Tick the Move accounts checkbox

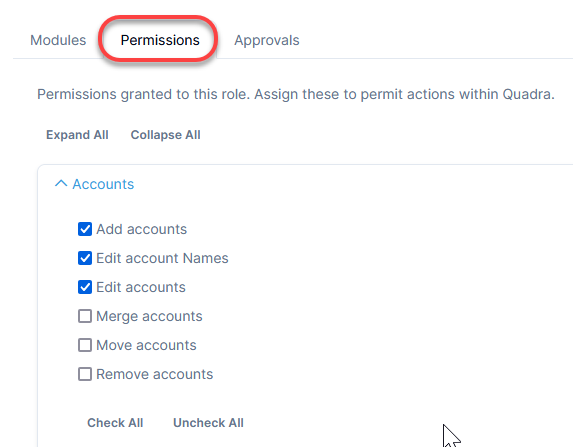[85, 345]
